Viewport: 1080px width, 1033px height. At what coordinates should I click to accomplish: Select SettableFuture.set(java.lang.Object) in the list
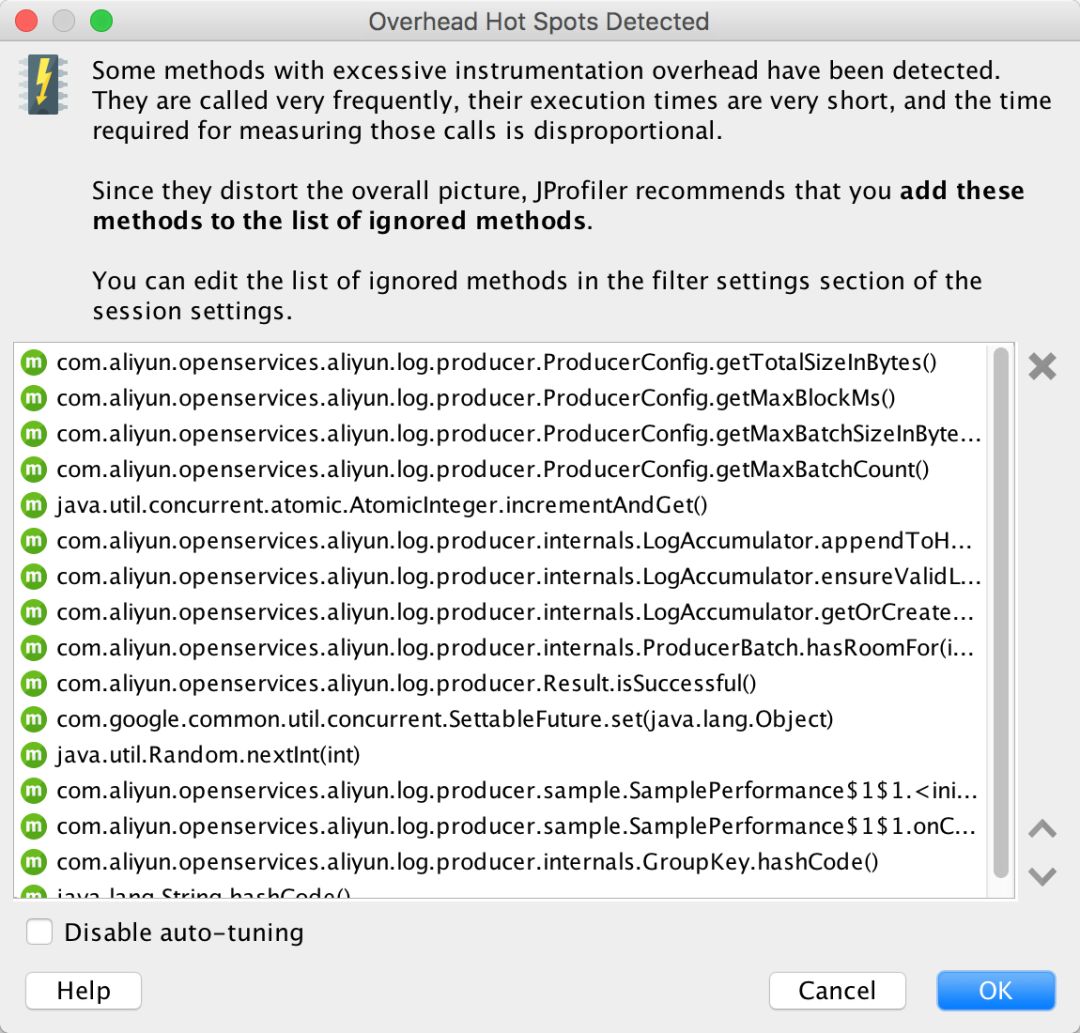click(445, 719)
